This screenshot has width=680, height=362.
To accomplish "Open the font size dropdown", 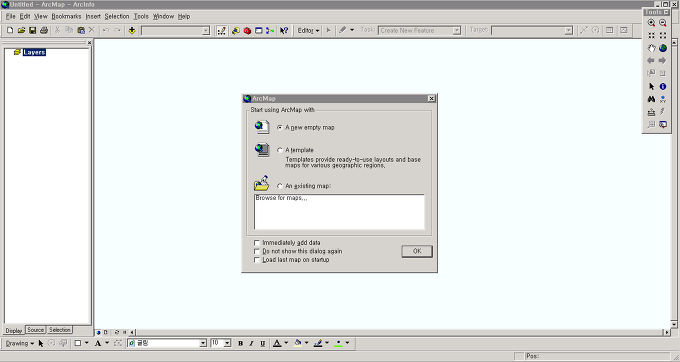I will (227, 343).
